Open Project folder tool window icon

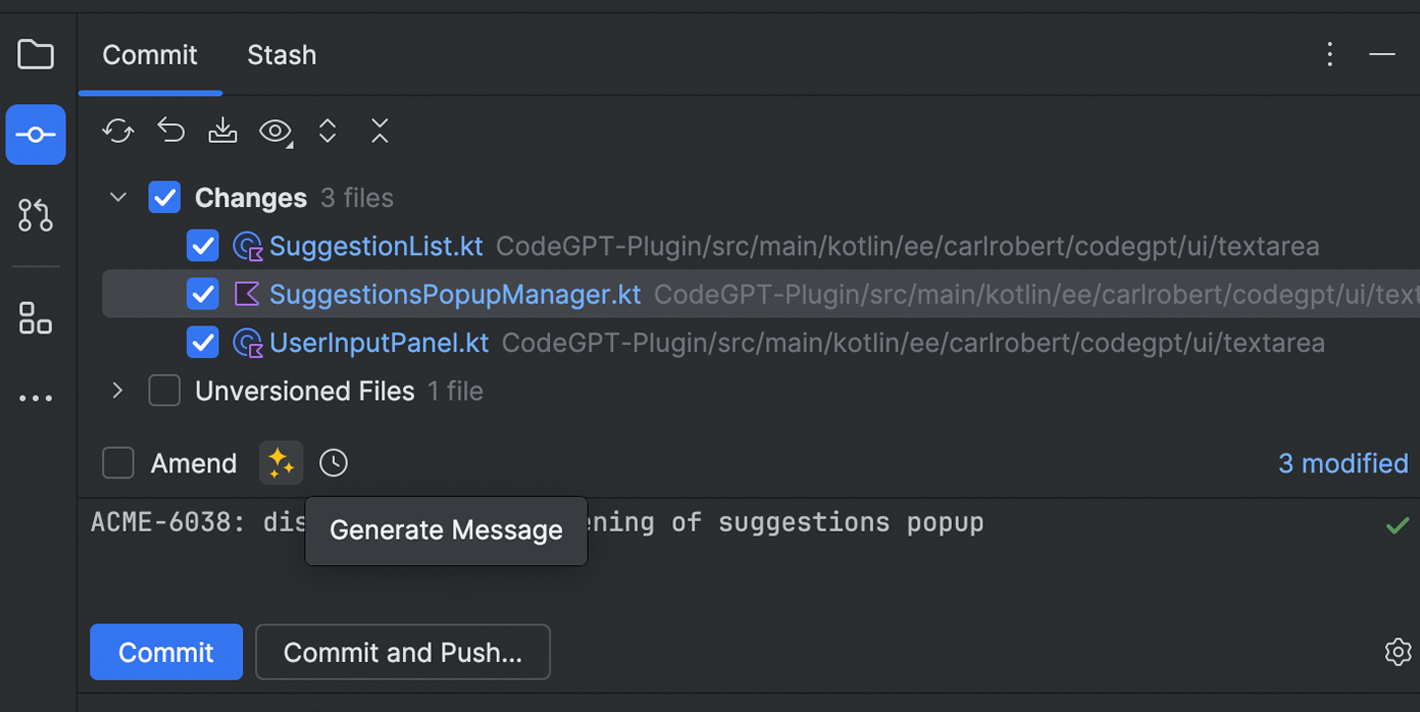(36, 54)
